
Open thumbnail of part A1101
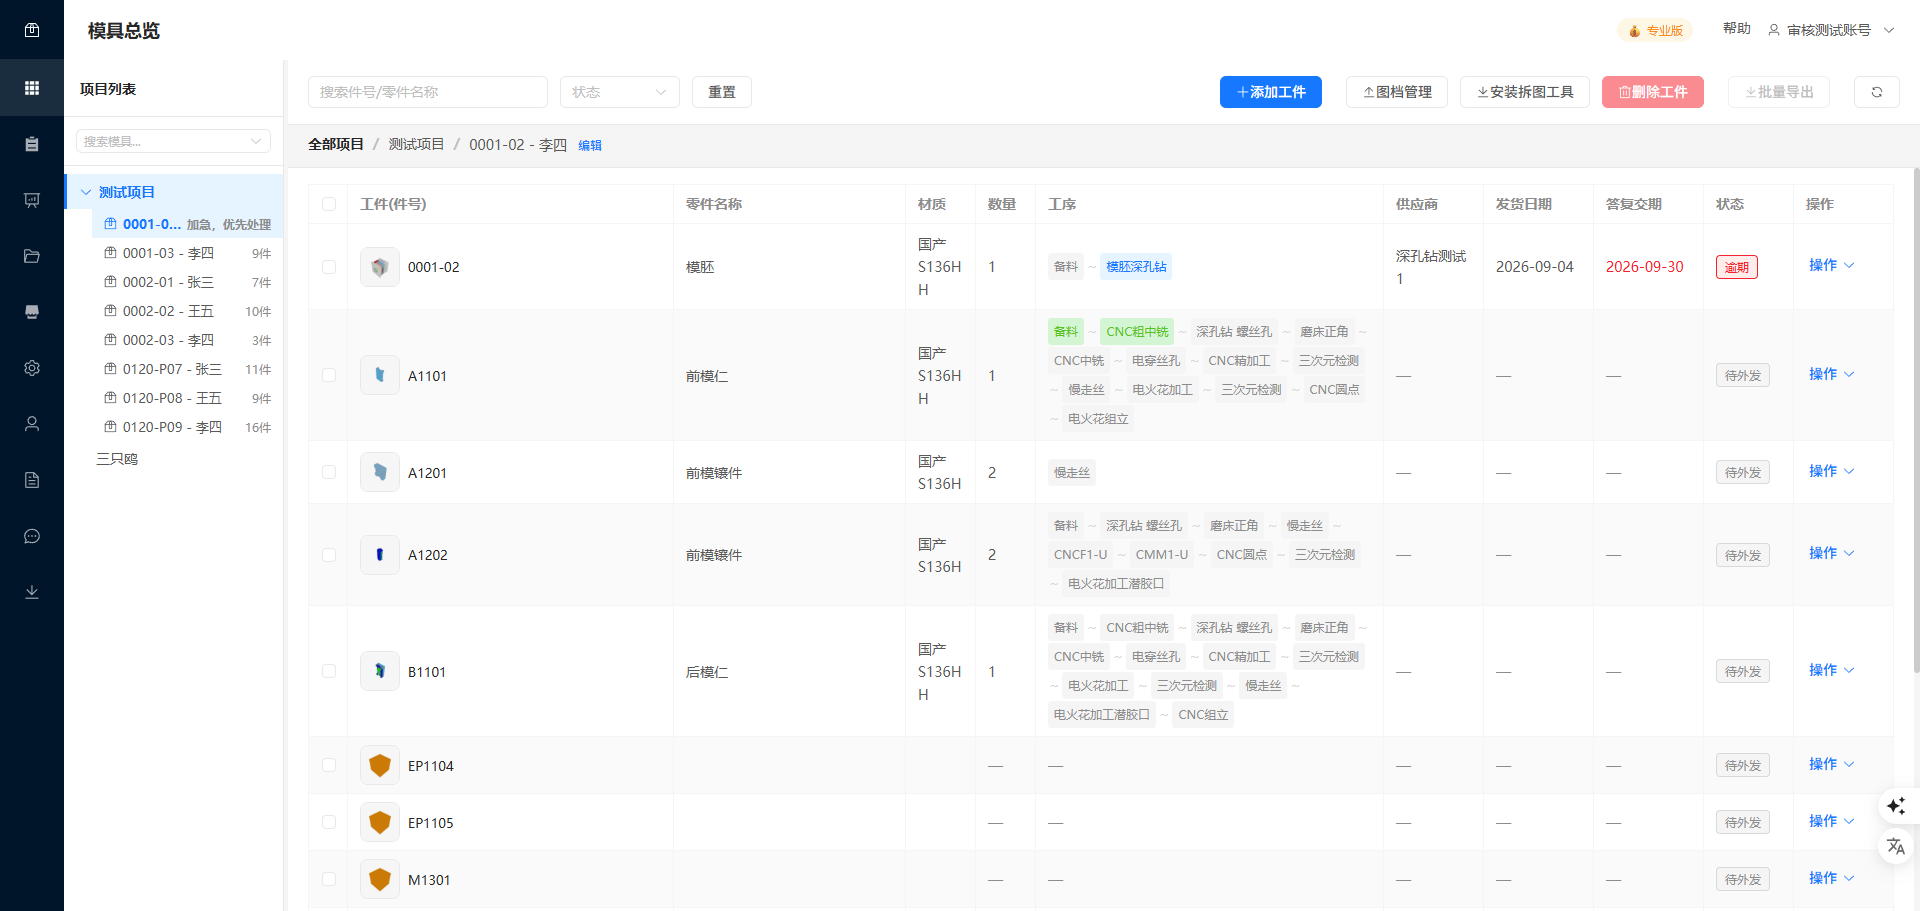380,375
